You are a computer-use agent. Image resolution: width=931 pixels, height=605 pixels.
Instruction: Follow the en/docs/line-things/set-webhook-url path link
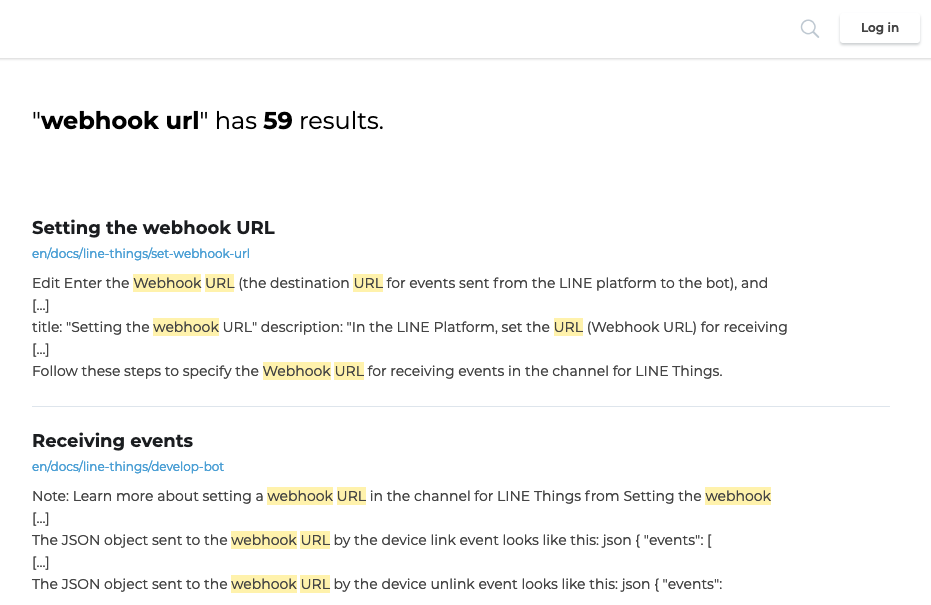[141, 254]
